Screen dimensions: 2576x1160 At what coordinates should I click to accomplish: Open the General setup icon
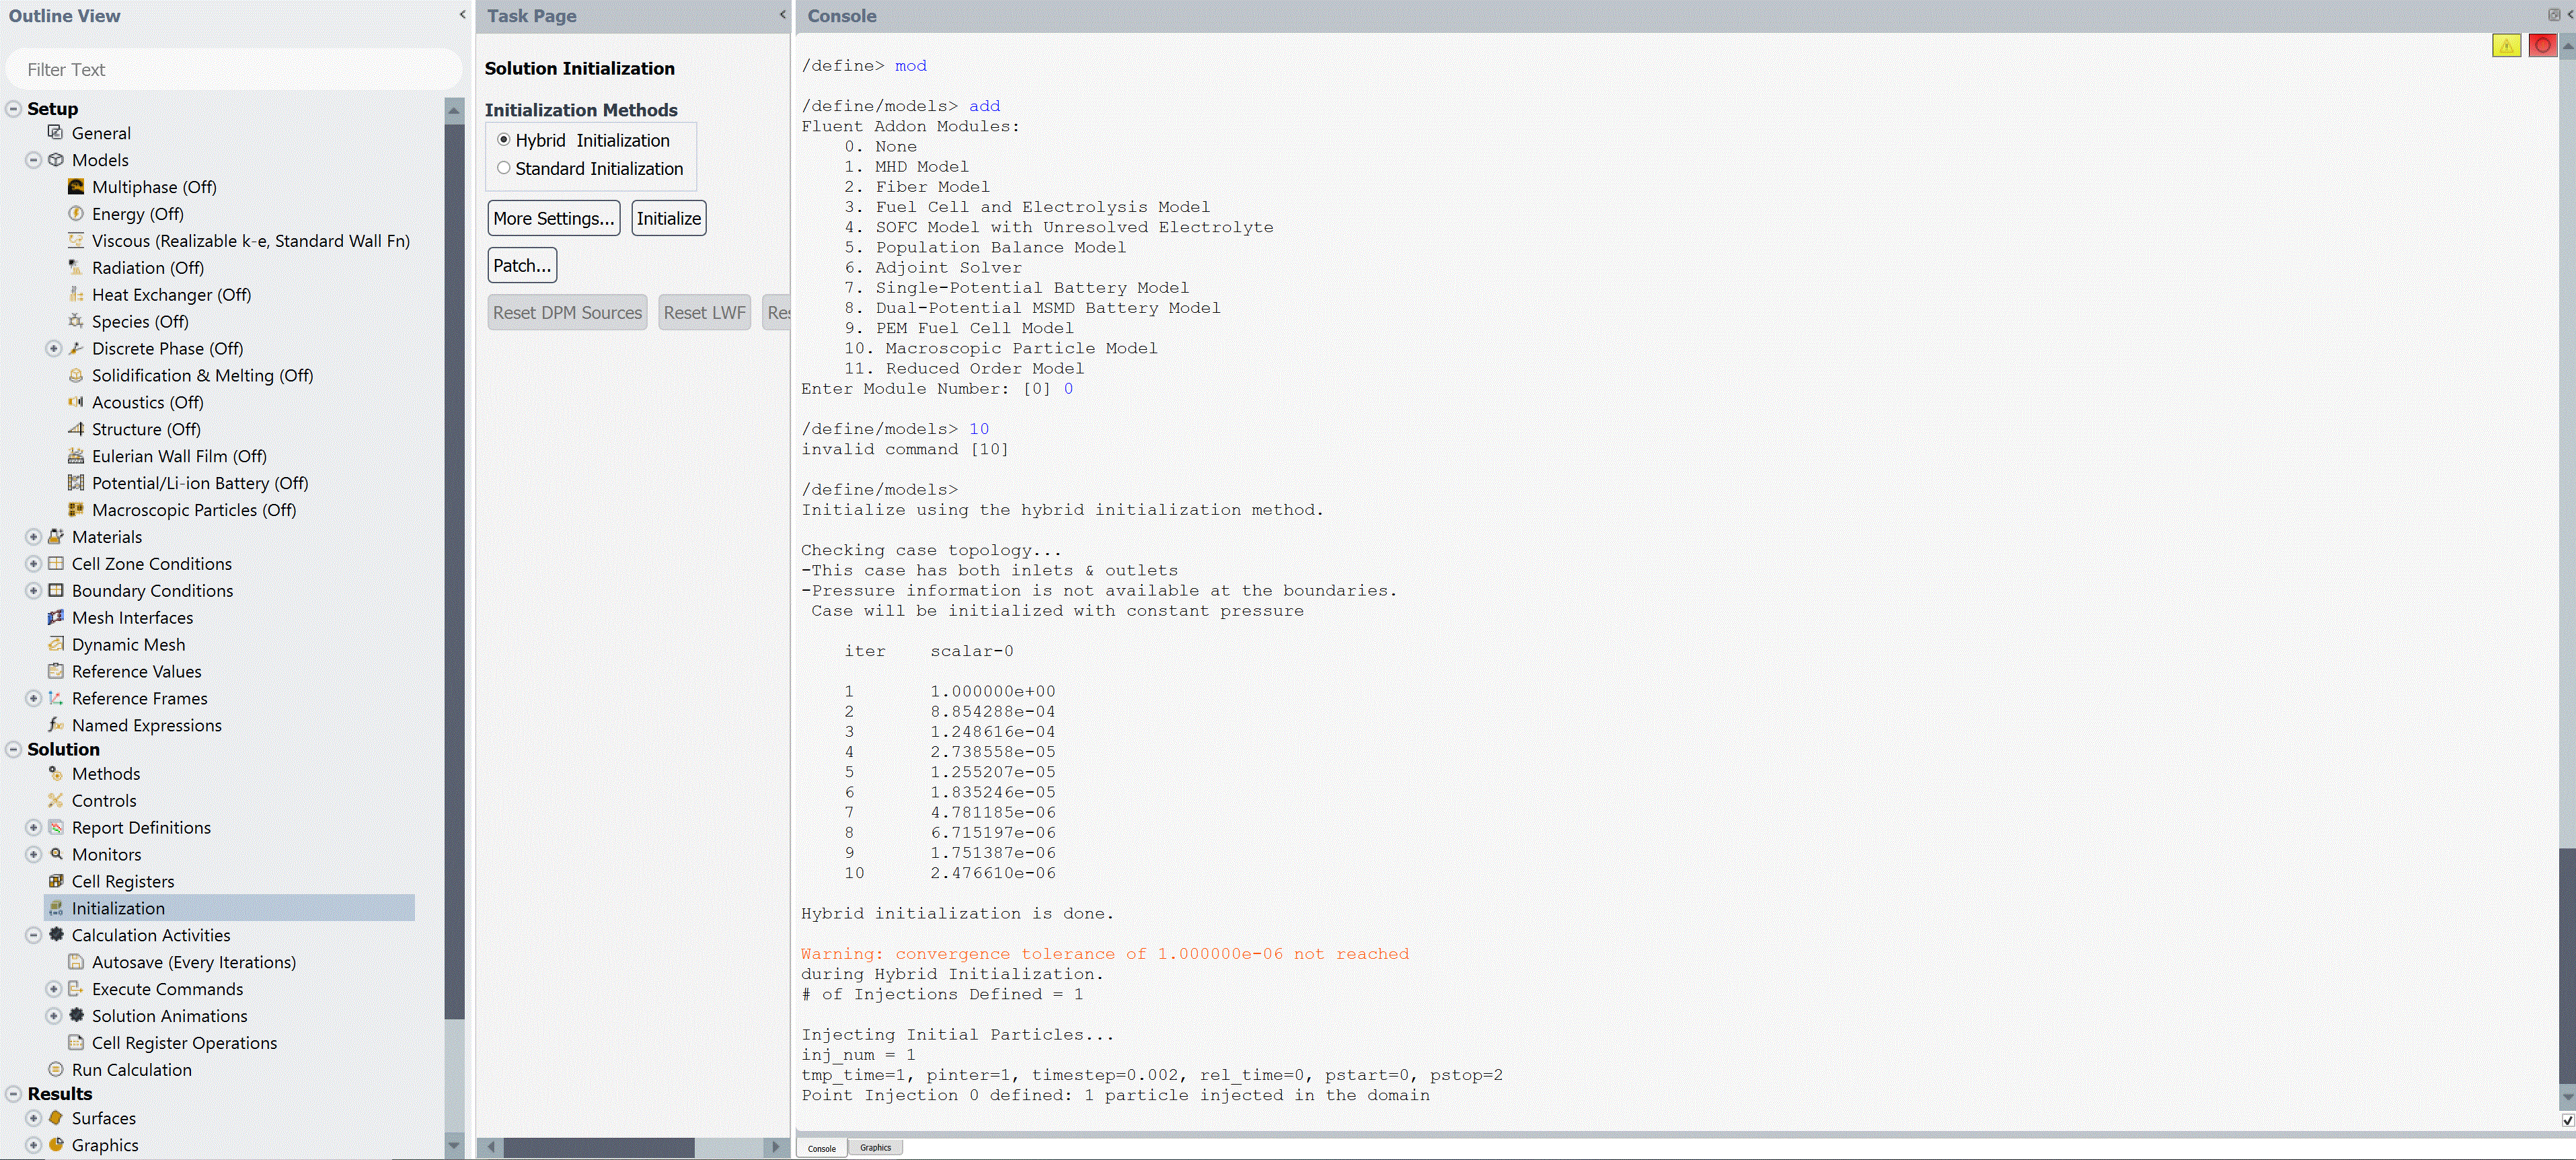click(56, 133)
